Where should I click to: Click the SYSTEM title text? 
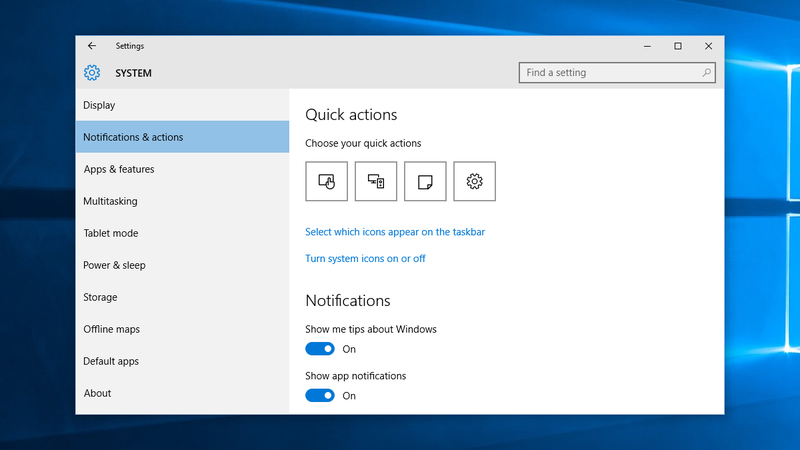click(x=133, y=73)
